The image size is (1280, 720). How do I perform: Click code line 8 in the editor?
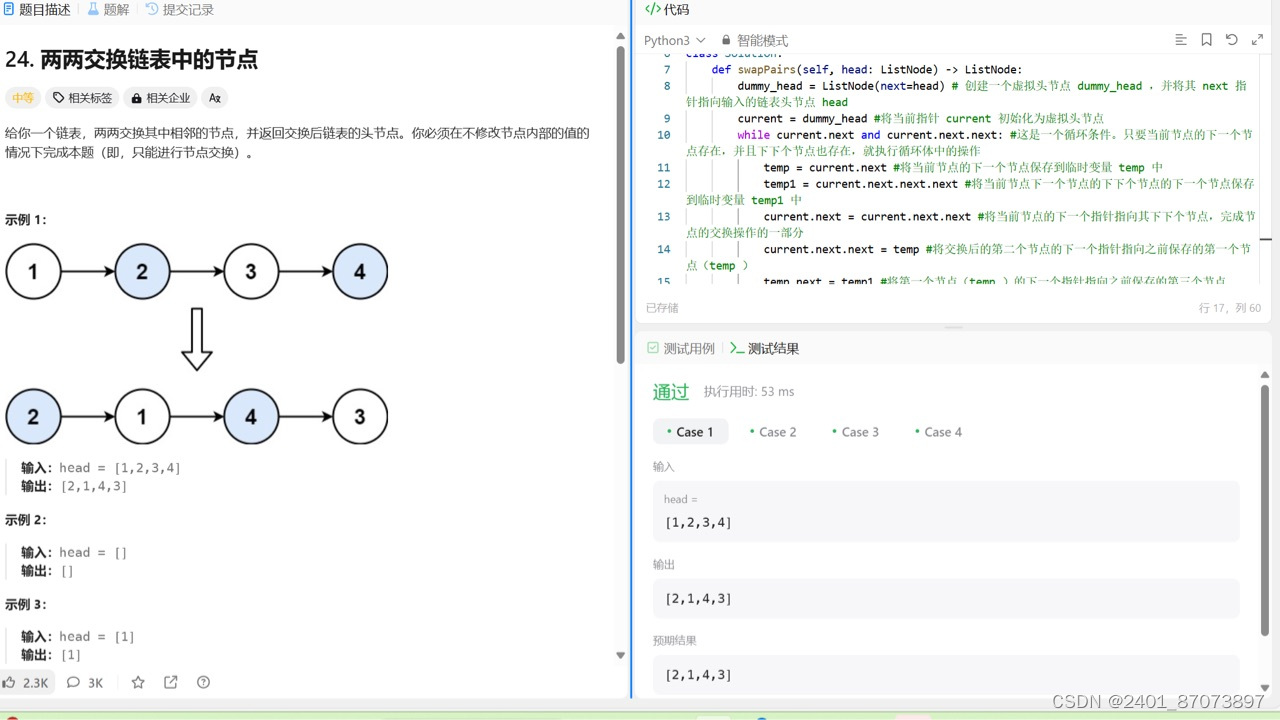966,94
